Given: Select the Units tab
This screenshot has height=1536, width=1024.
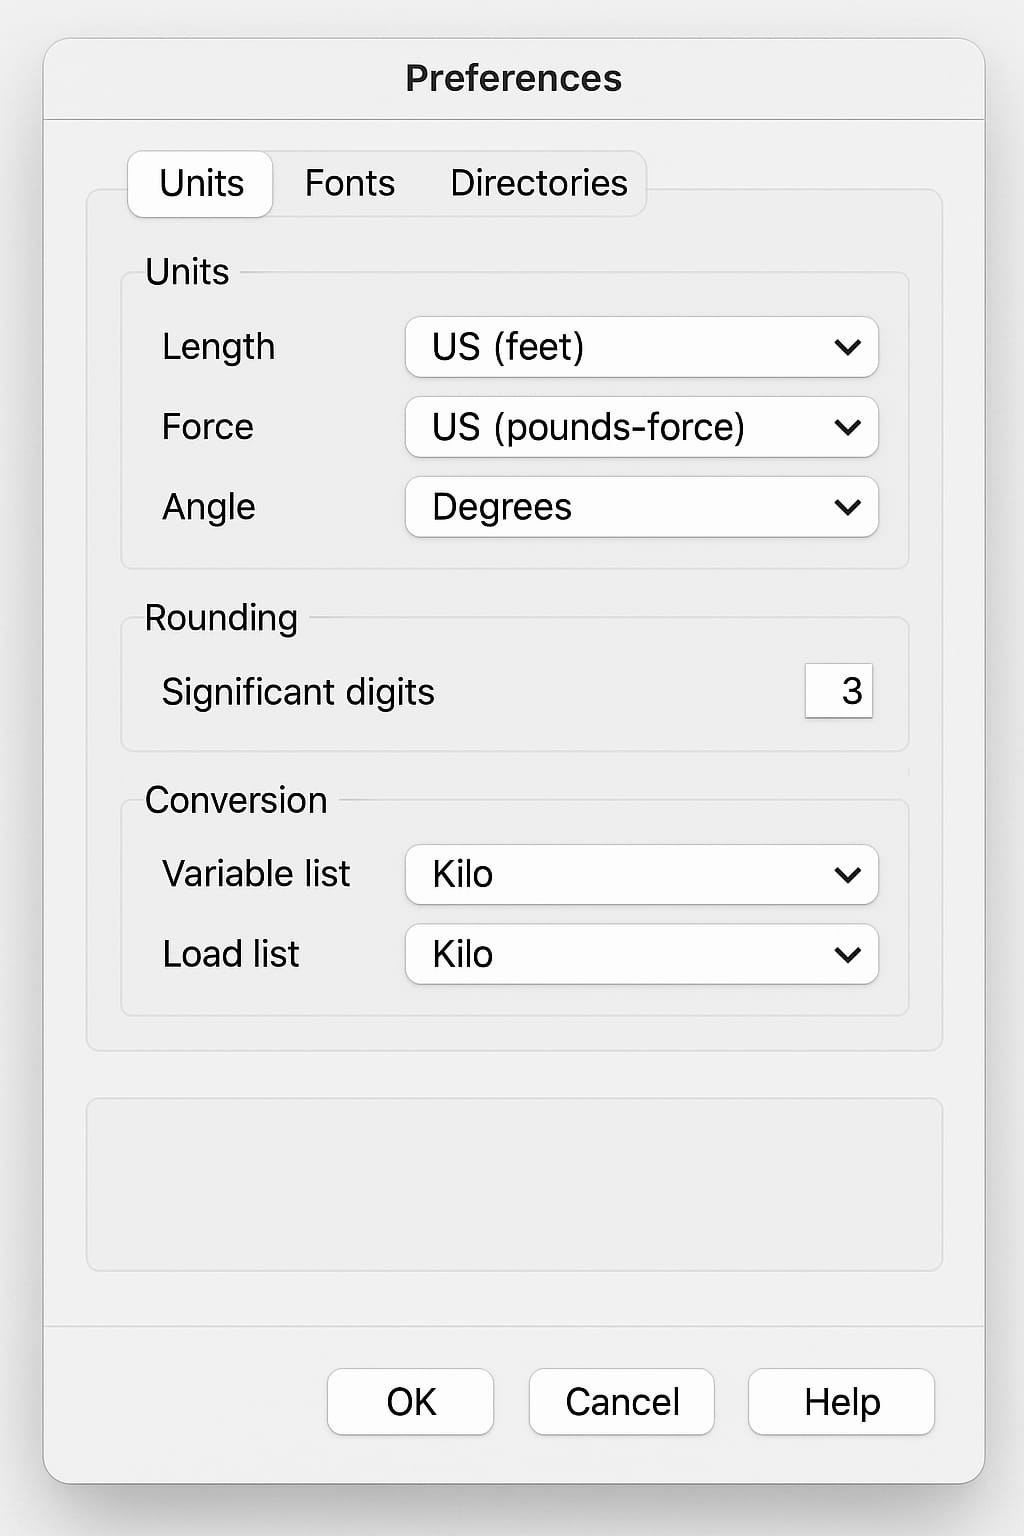Looking at the screenshot, I should coord(201,184).
